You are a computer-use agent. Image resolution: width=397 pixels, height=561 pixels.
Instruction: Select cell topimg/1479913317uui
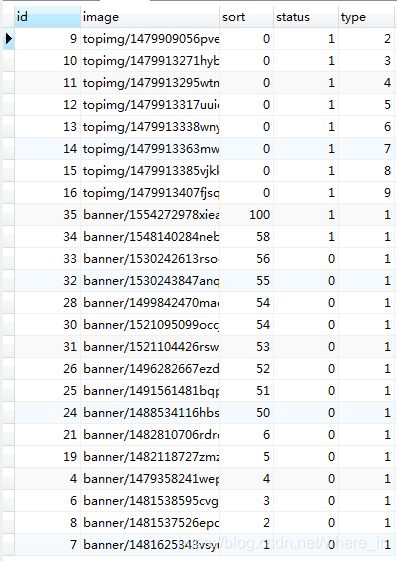coord(150,105)
